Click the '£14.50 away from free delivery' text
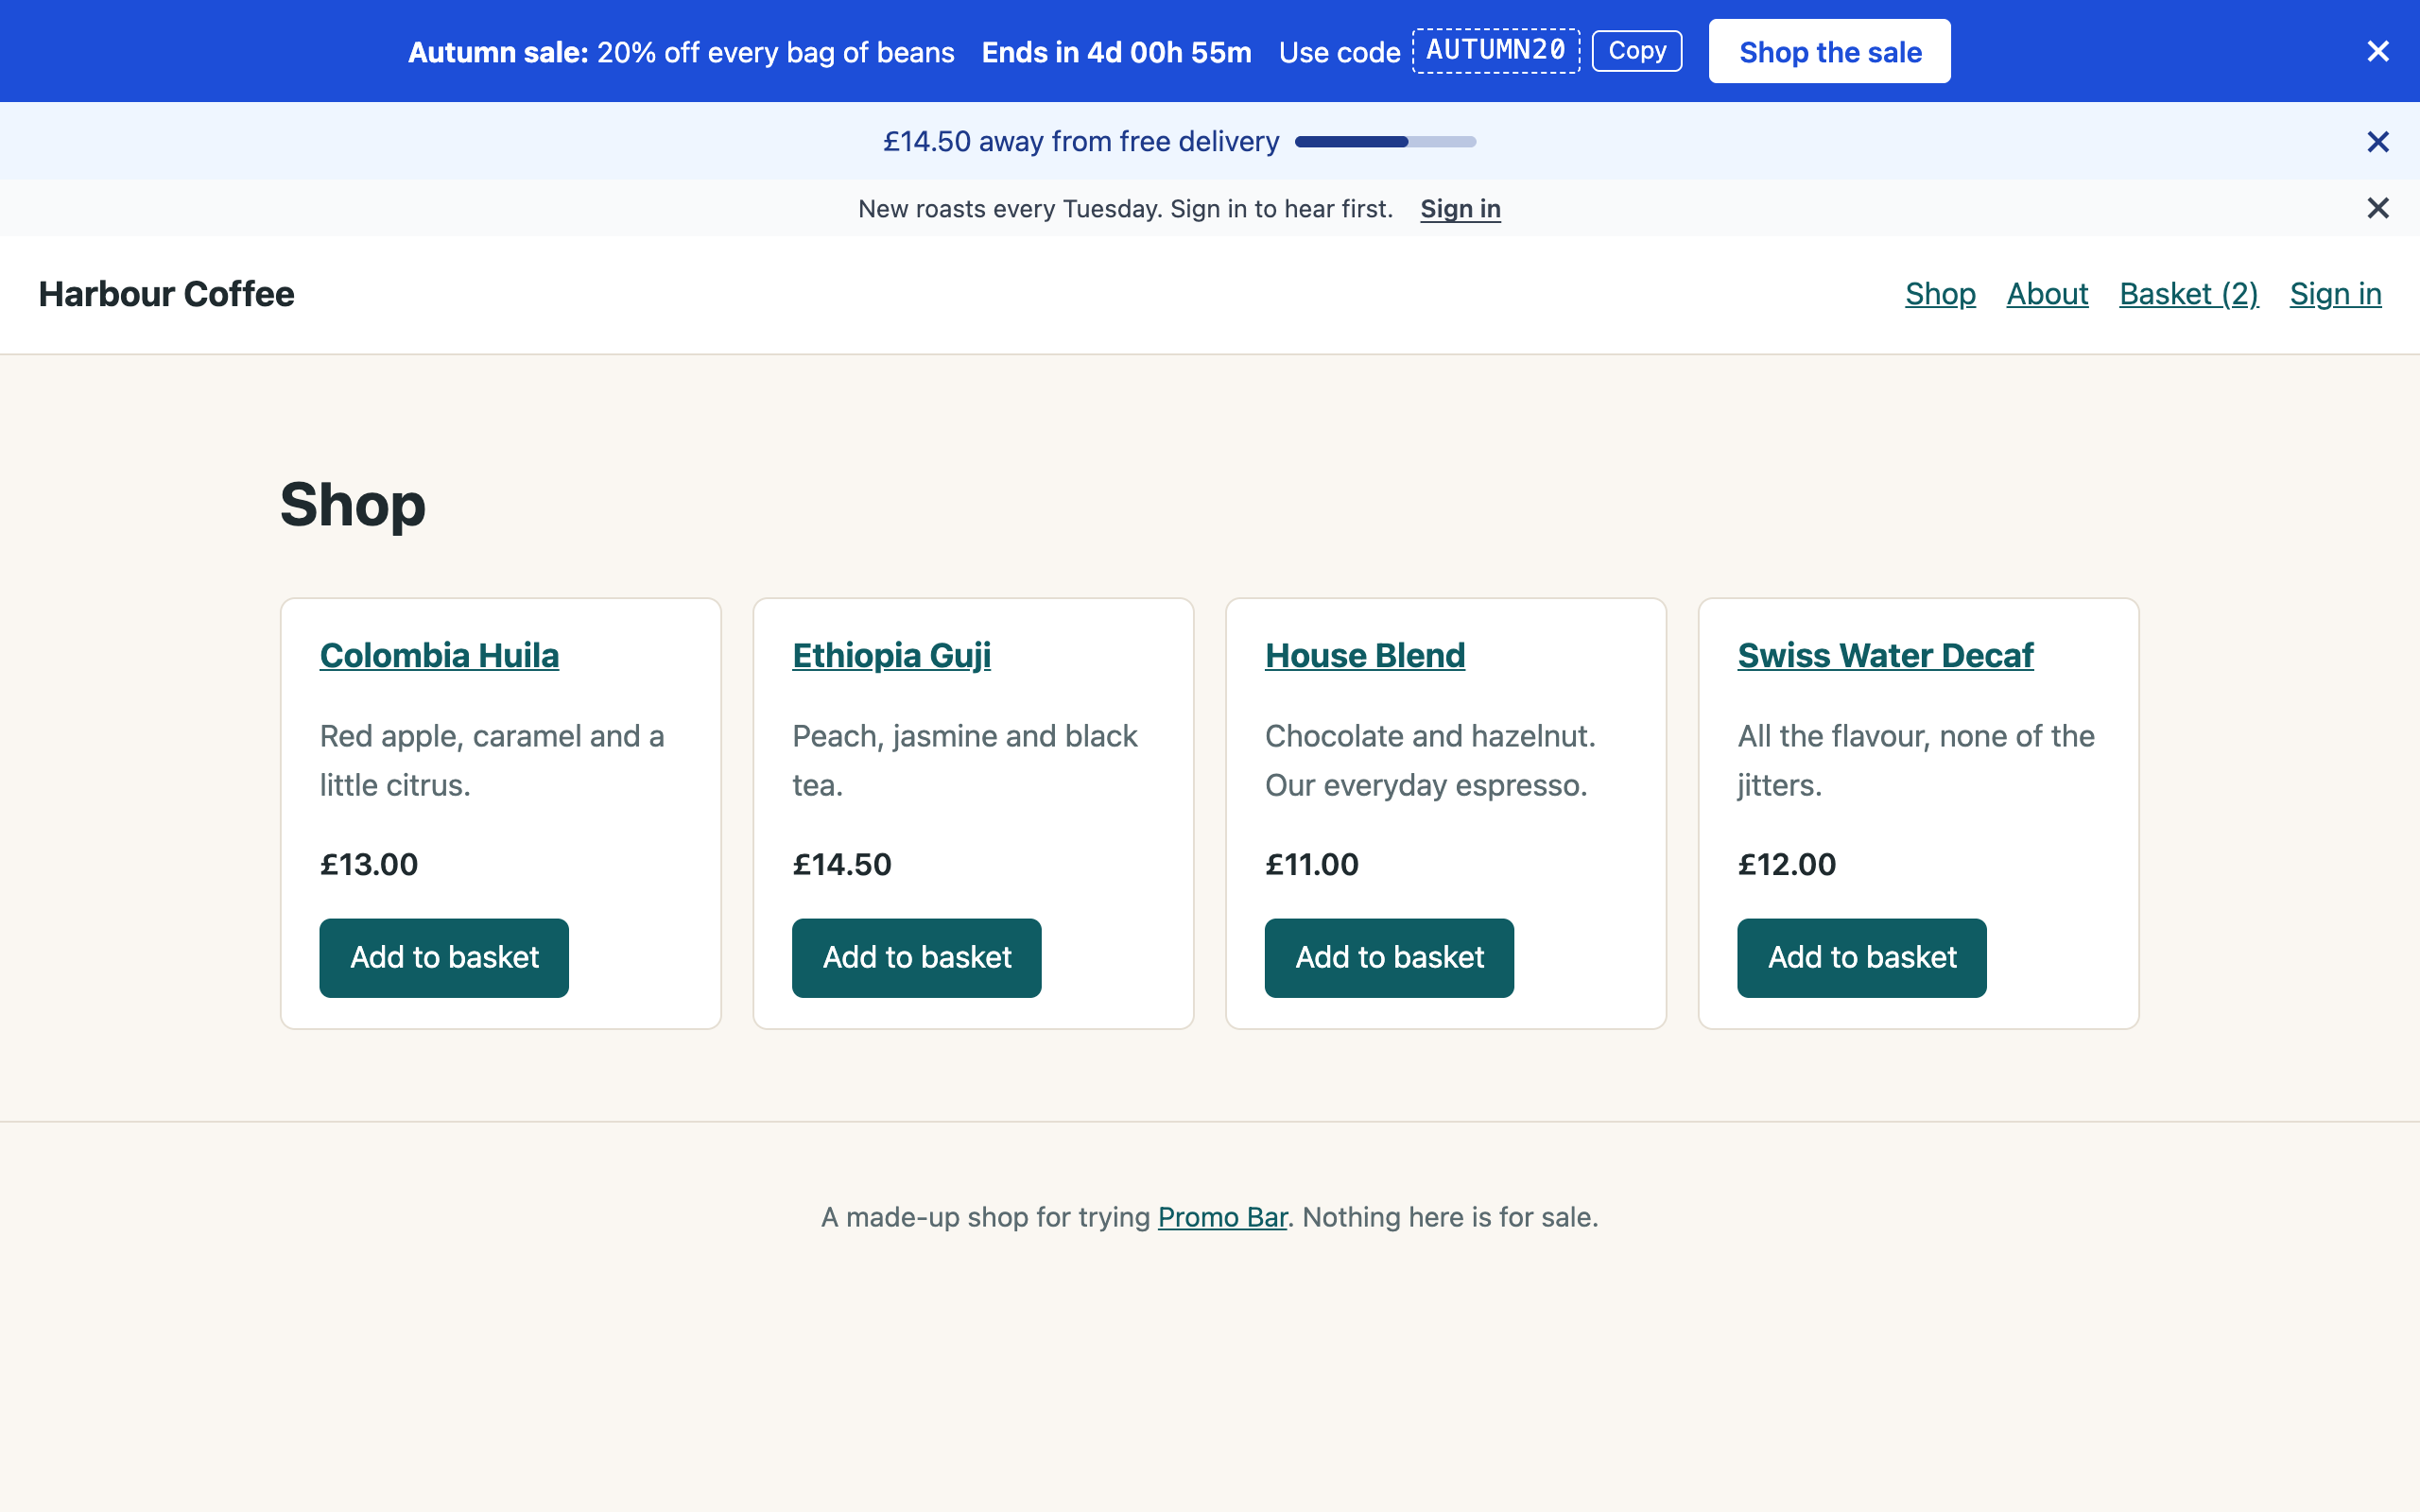Image resolution: width=2420 pixels, height=1512 pixels. [x=1081, y=142]
